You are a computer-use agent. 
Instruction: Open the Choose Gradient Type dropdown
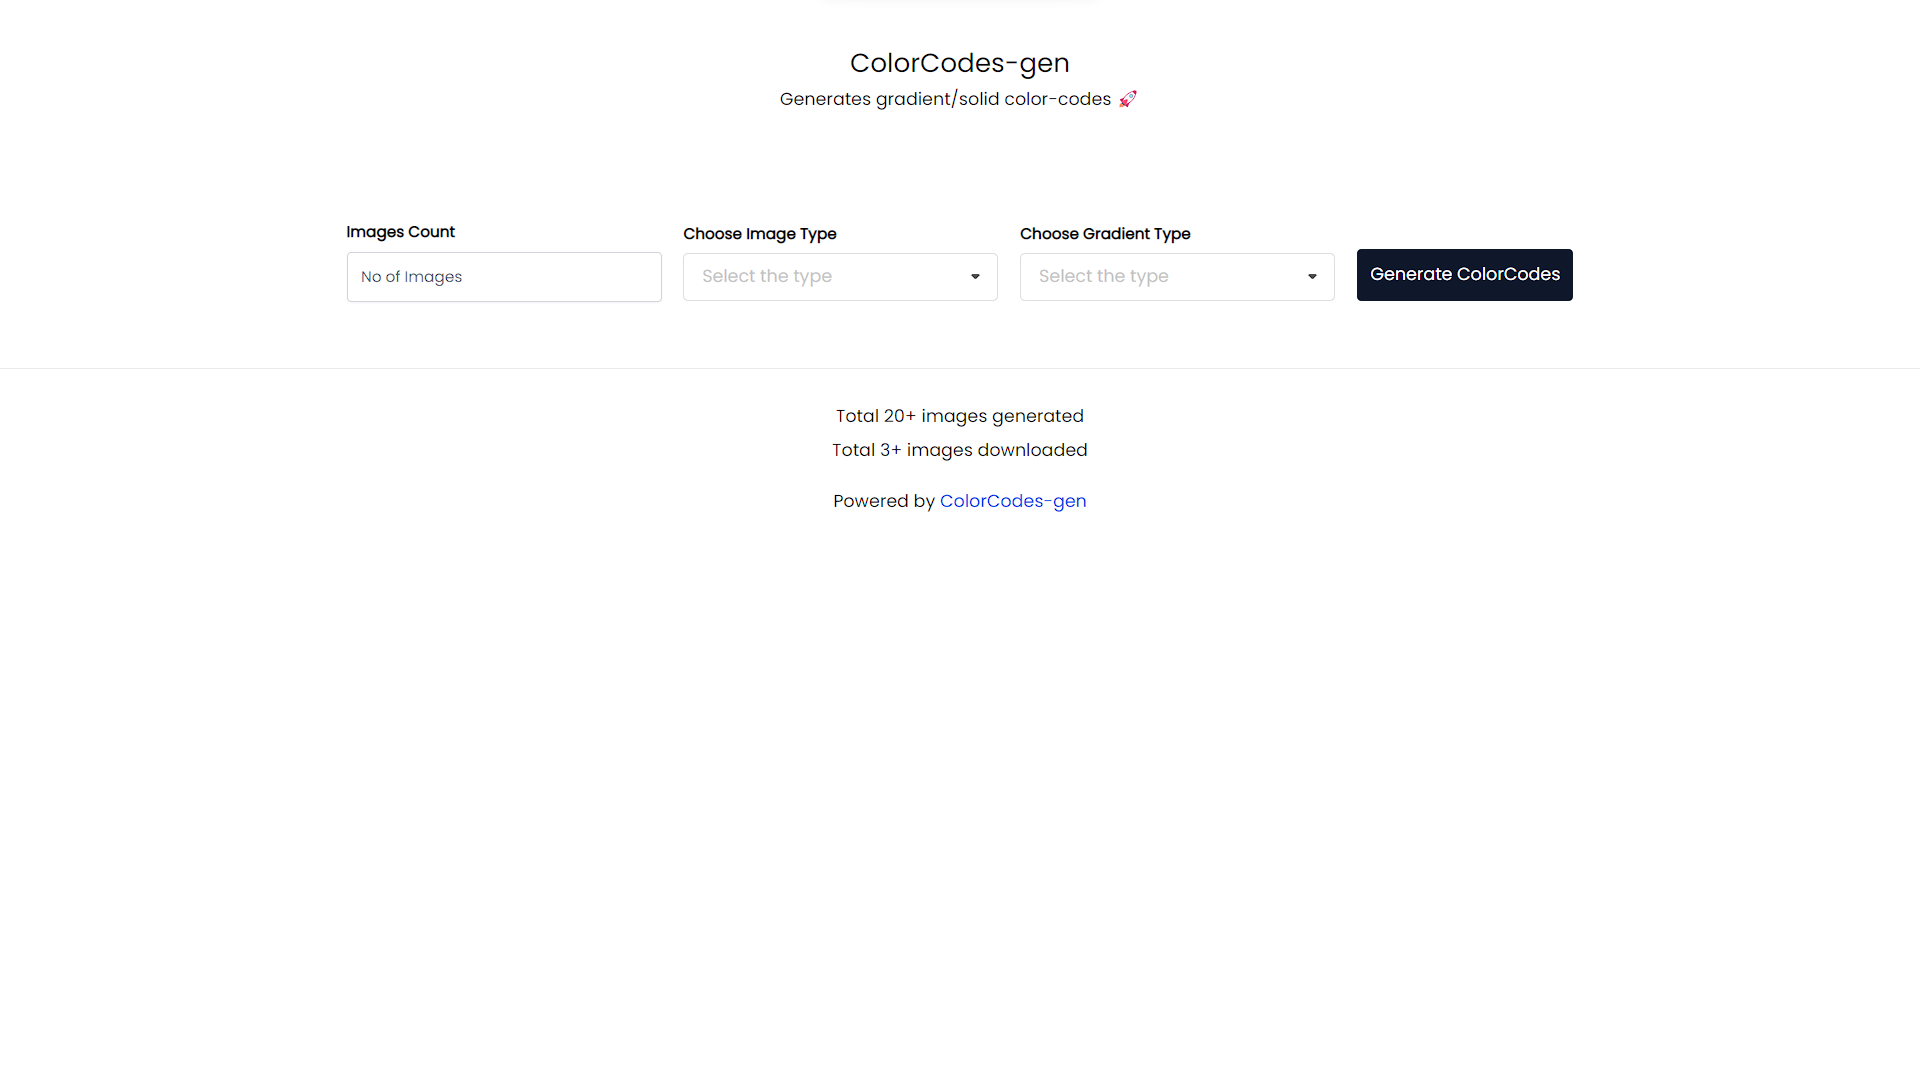pyautogui.click(x=1177, y=277)
